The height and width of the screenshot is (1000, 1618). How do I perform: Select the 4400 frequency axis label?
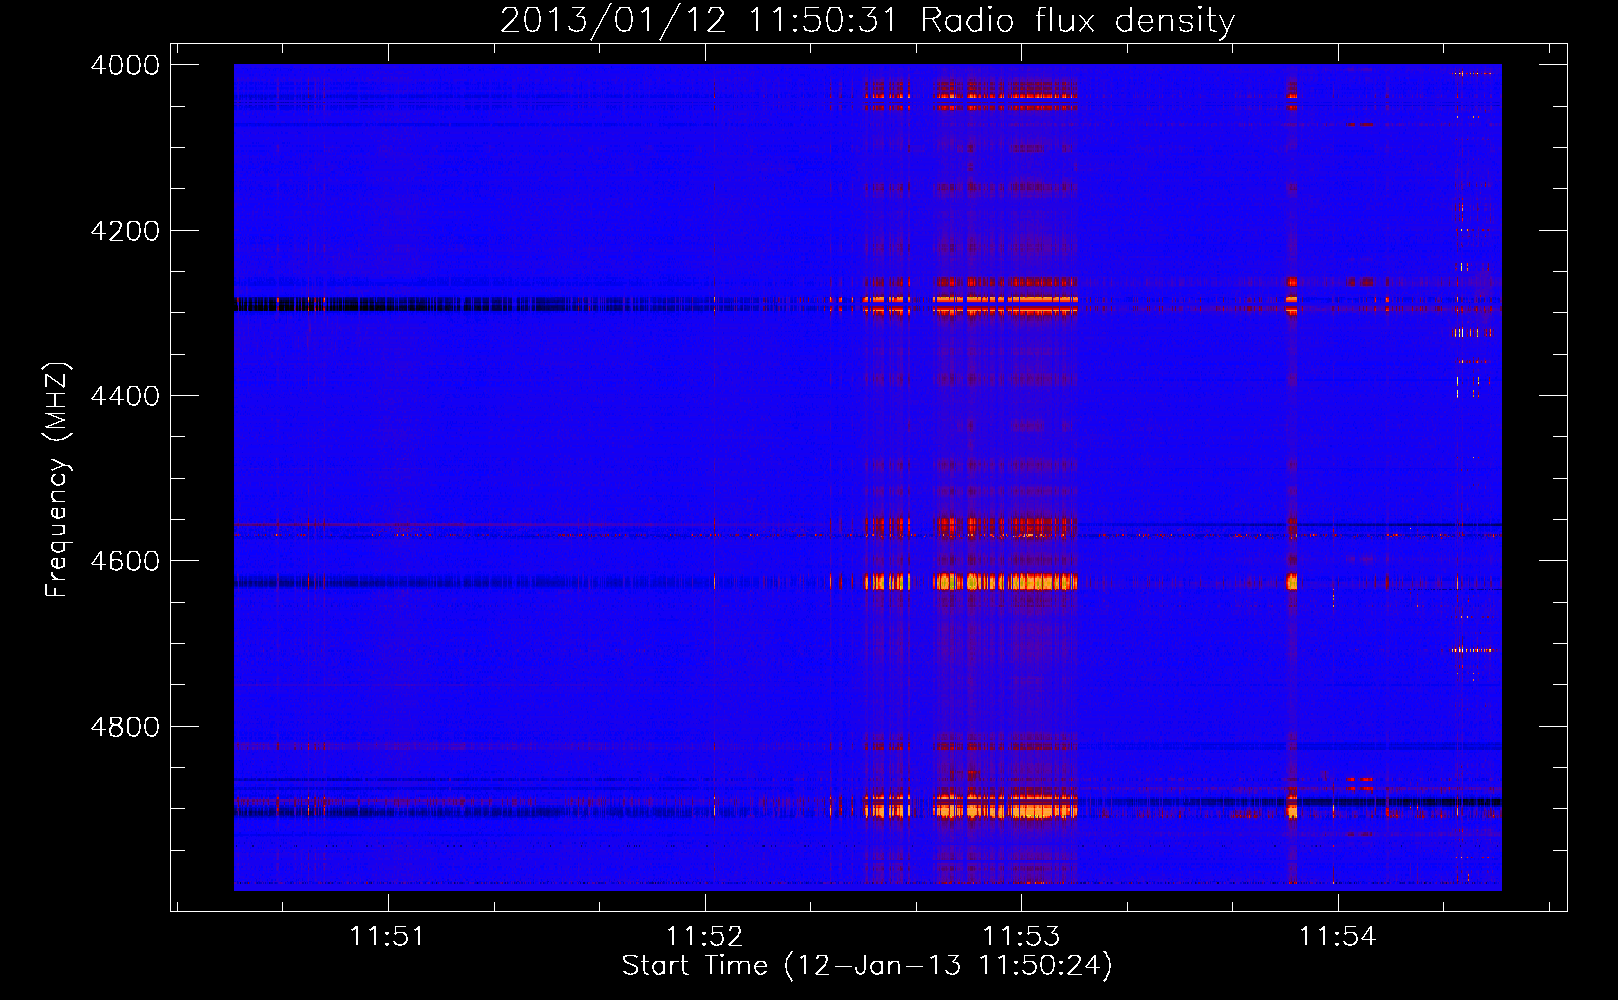[125, 396]
